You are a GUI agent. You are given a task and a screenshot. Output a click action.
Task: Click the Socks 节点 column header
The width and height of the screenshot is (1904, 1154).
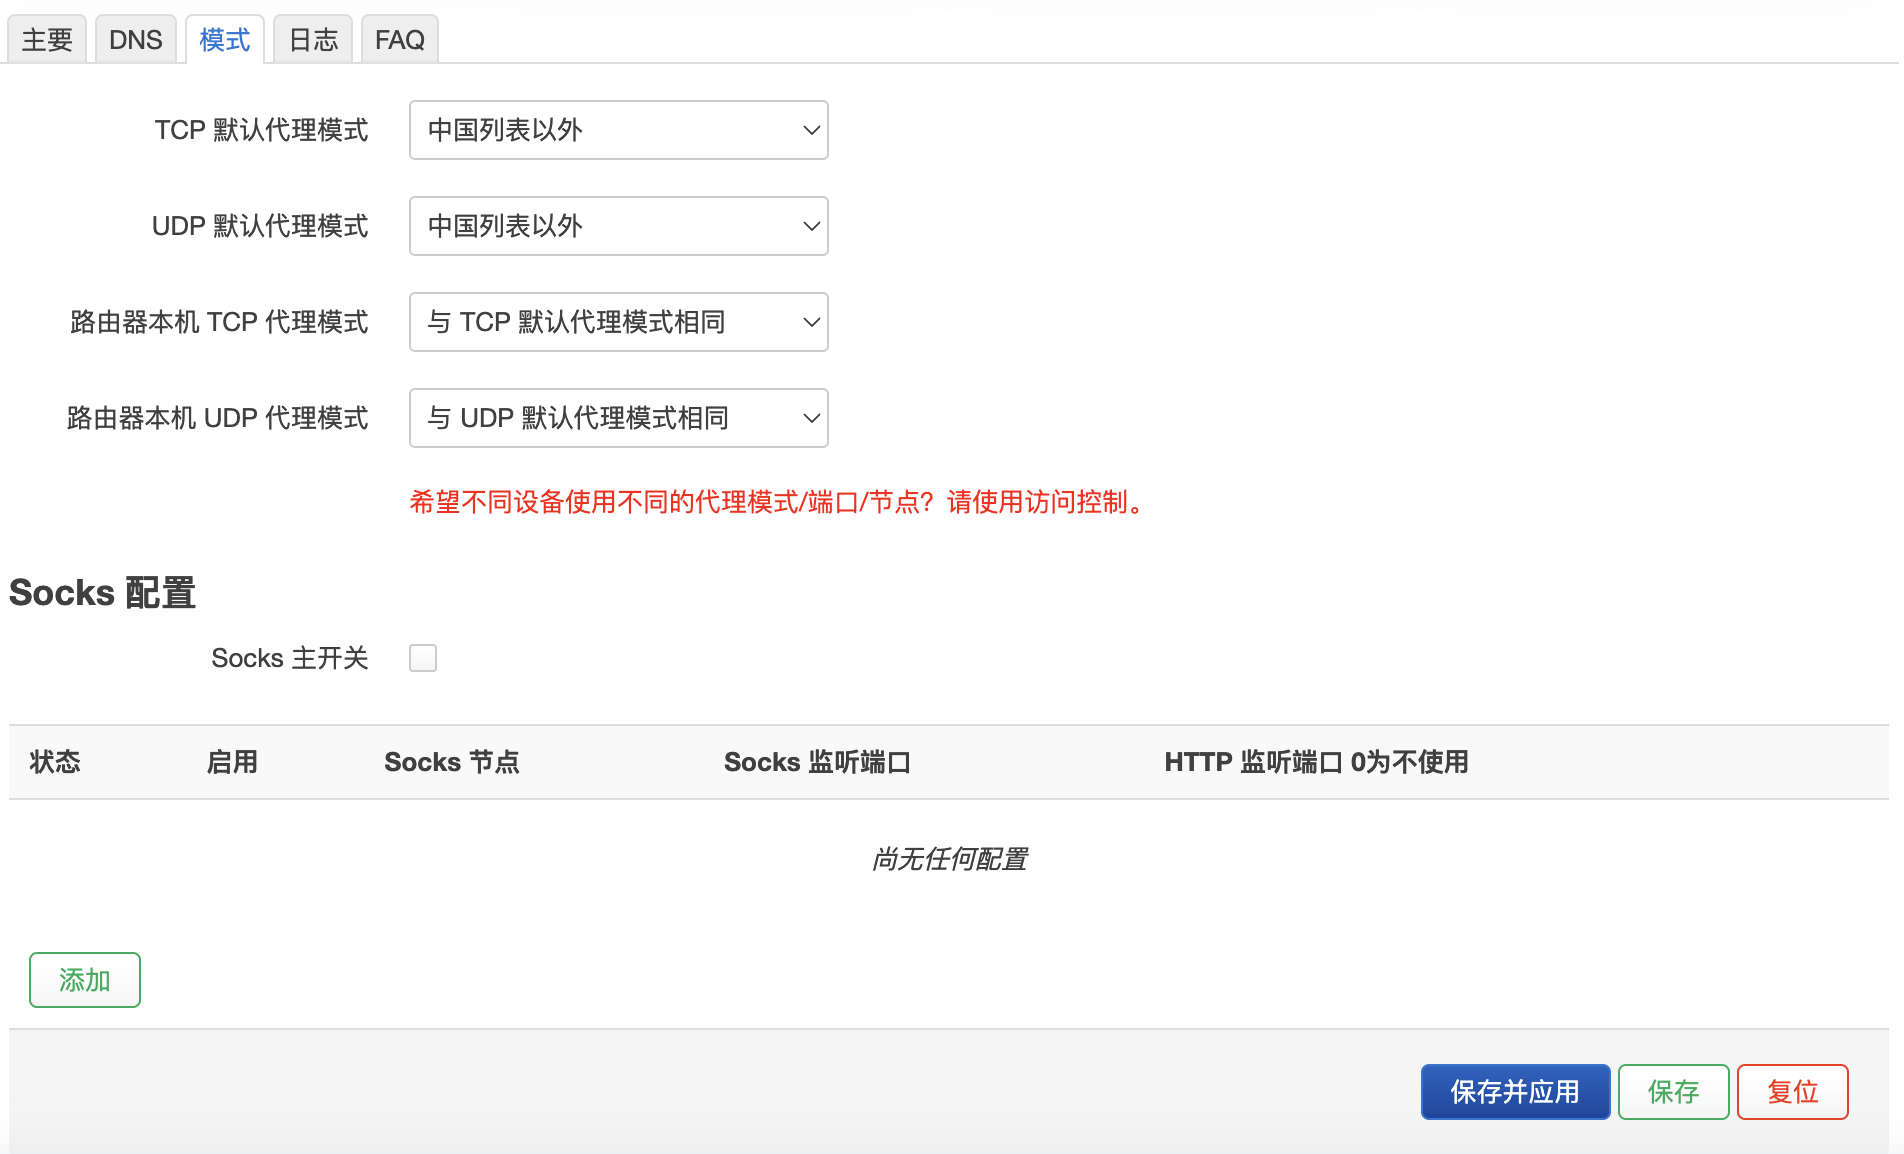(452, 762)
